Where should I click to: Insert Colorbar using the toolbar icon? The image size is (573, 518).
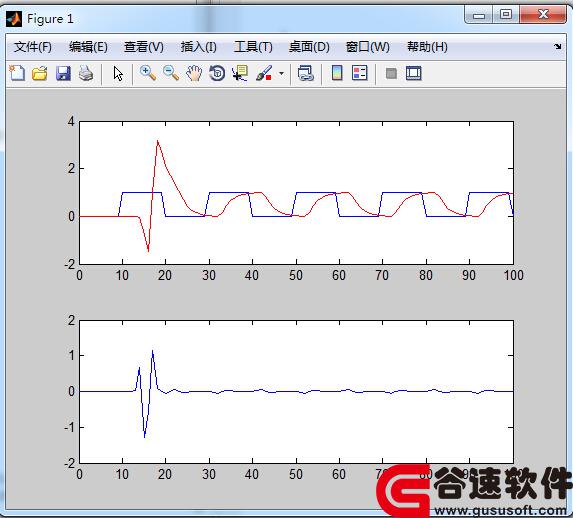337,73
